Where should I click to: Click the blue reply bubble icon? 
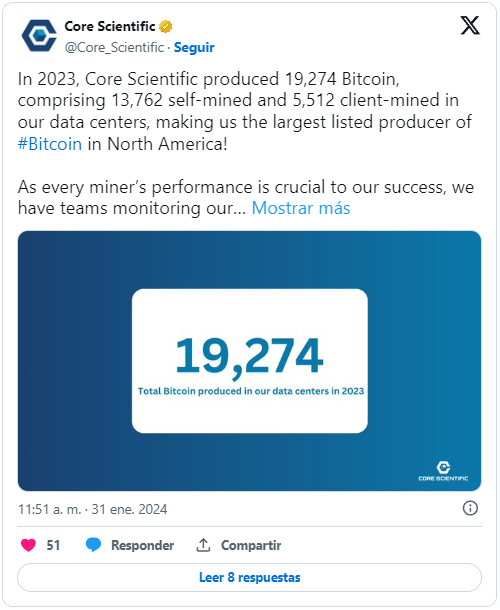pos(93,545)
